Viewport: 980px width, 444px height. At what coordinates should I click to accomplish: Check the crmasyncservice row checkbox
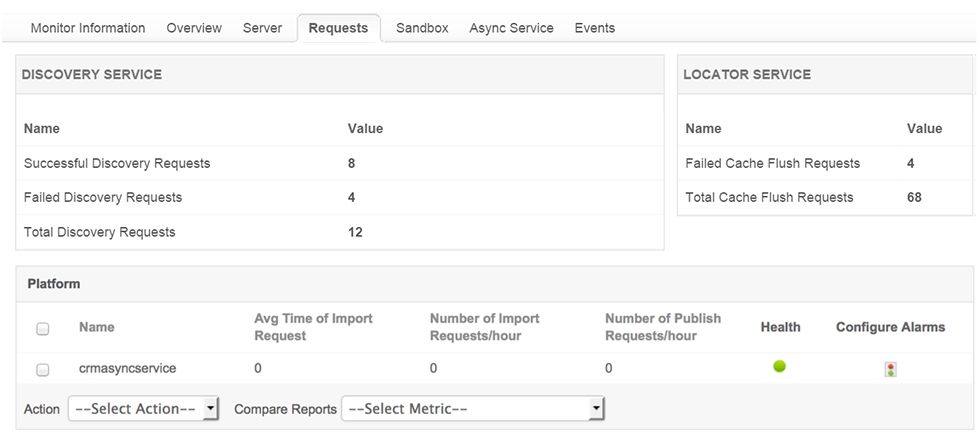[43, 369]
